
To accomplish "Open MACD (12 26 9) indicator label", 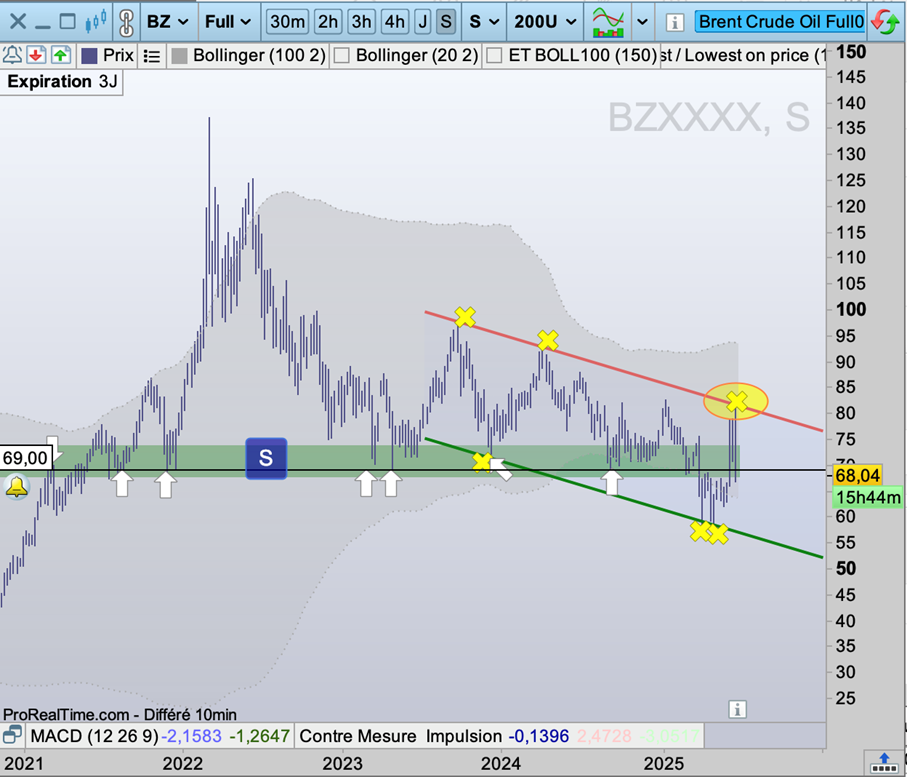I will [x=94, y=736].
